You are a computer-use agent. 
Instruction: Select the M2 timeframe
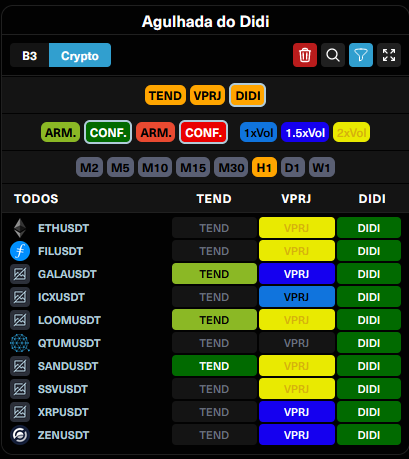[89, 167]
